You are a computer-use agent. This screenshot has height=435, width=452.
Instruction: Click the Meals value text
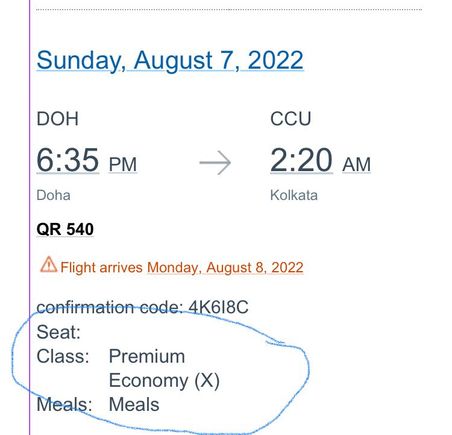(x=134, y=404)
